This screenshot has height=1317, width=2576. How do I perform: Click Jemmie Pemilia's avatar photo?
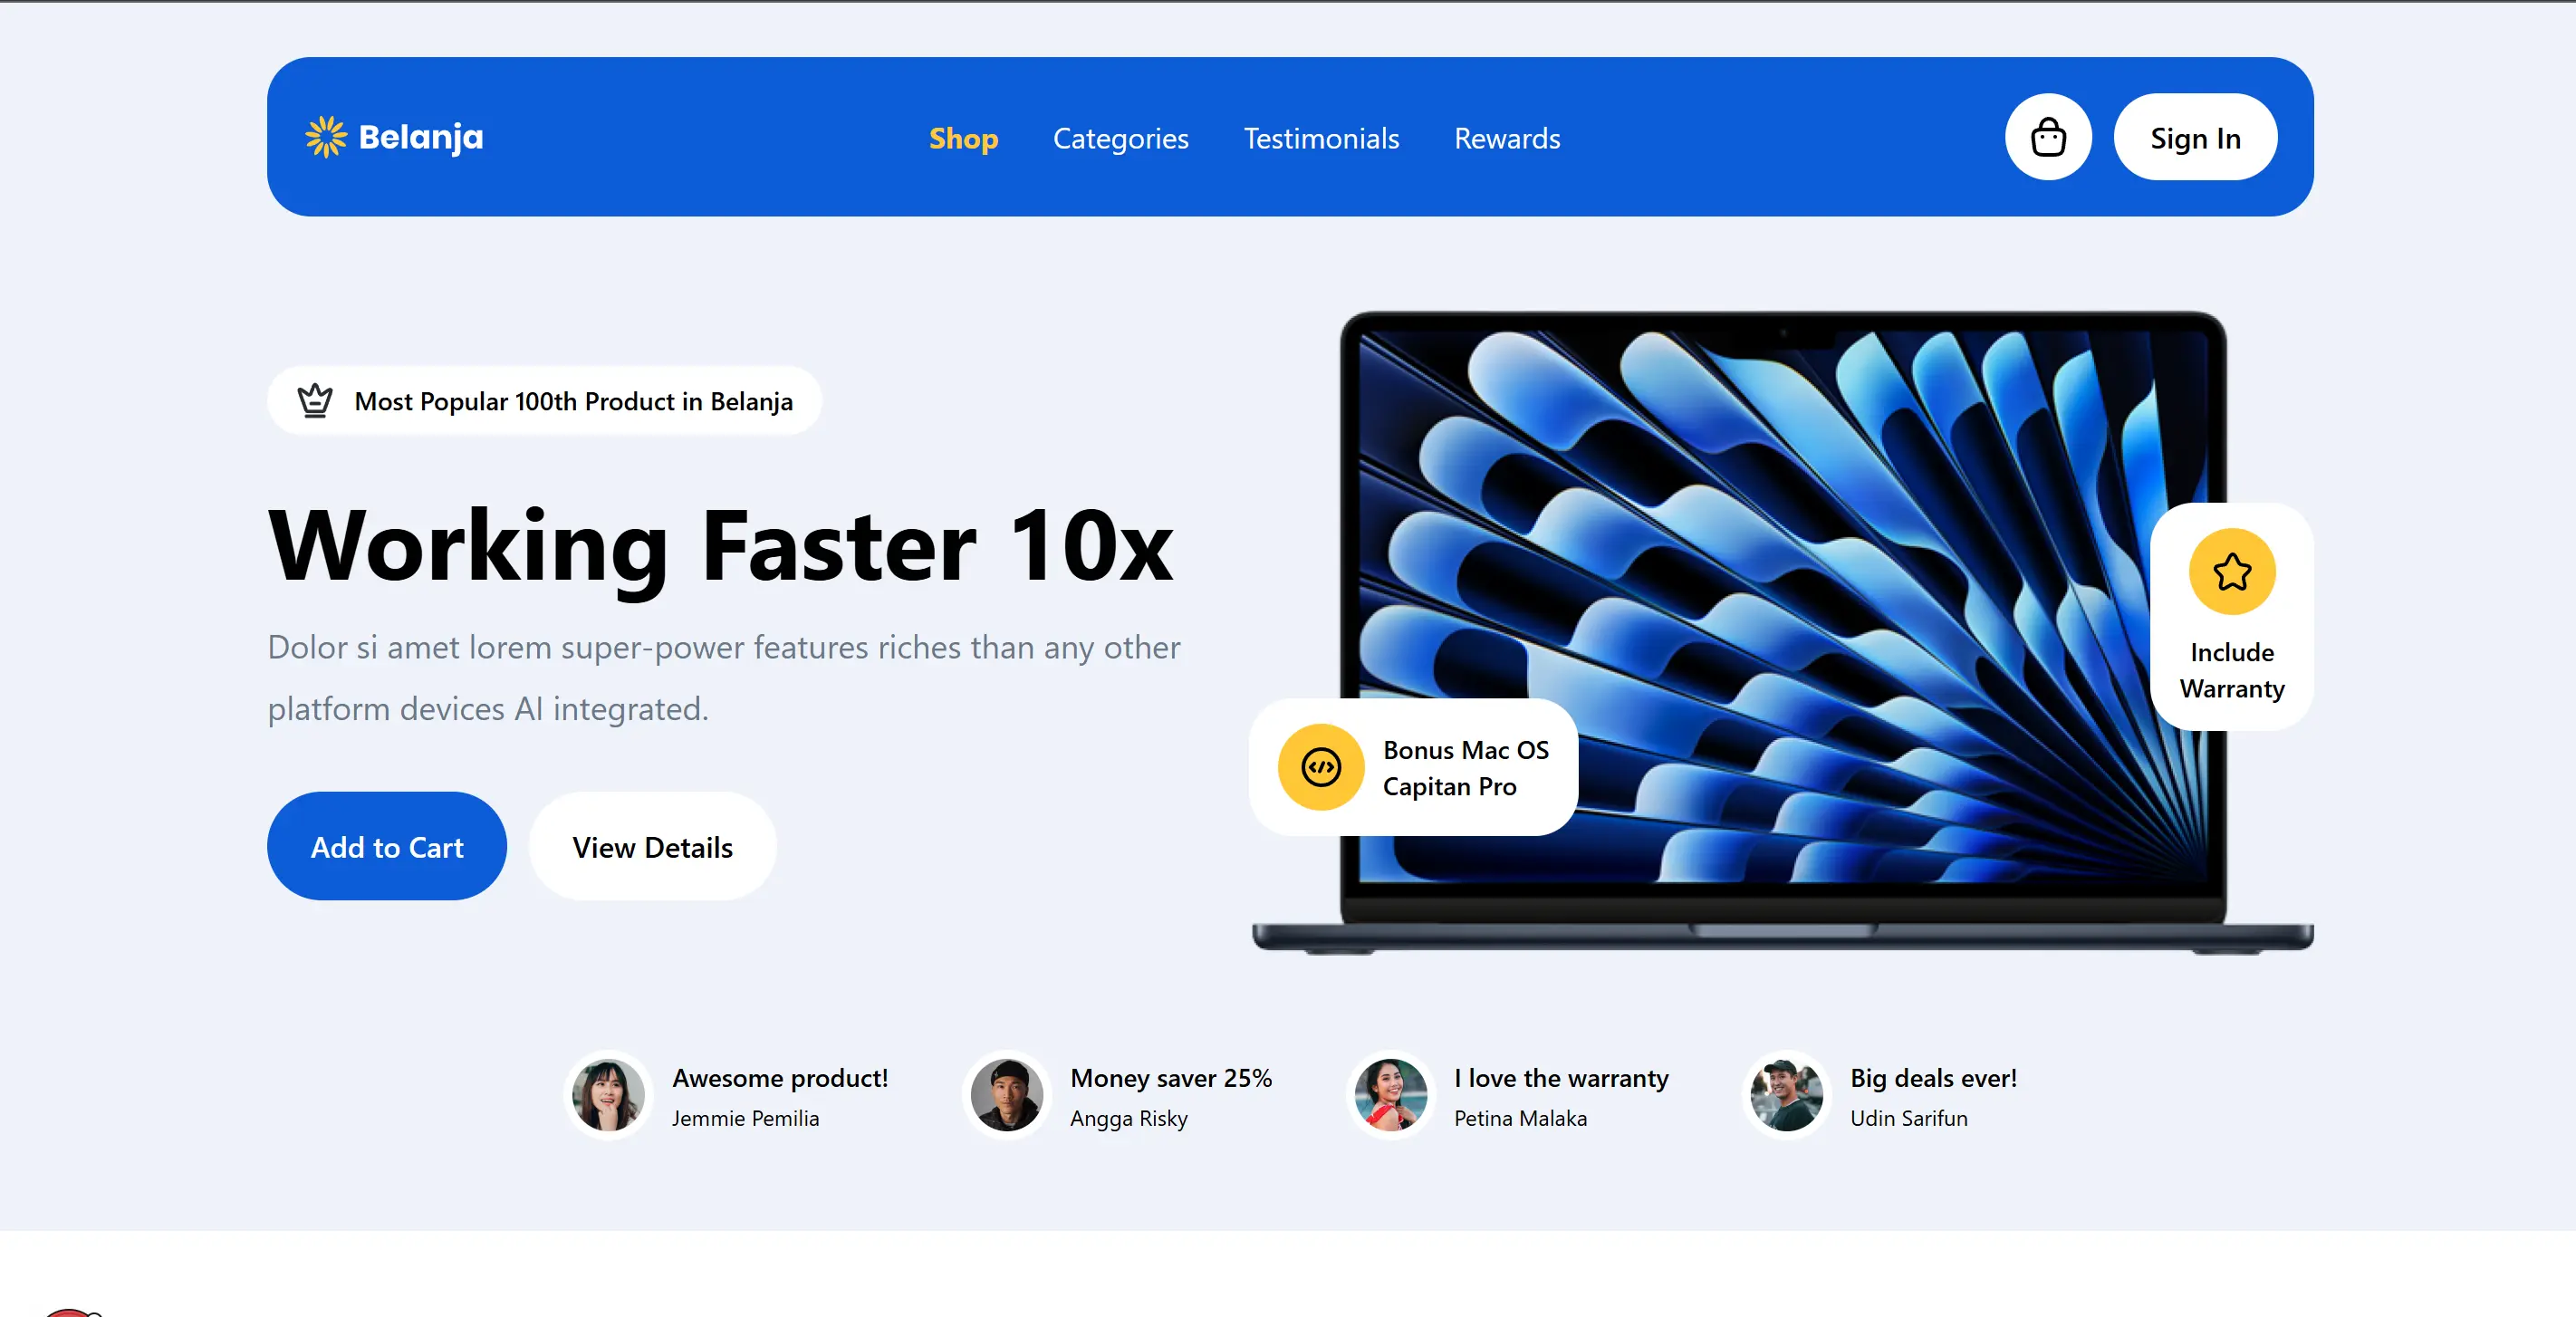pyautogui.click(x=608, y=1095)
